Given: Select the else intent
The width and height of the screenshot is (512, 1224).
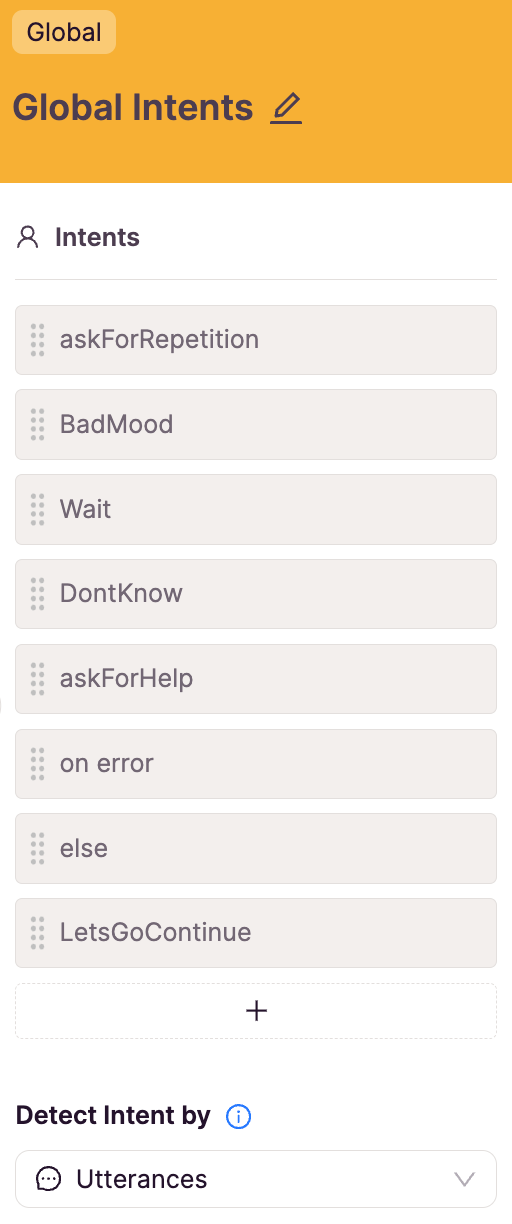Looking at the screenshot, I should 256,848.
